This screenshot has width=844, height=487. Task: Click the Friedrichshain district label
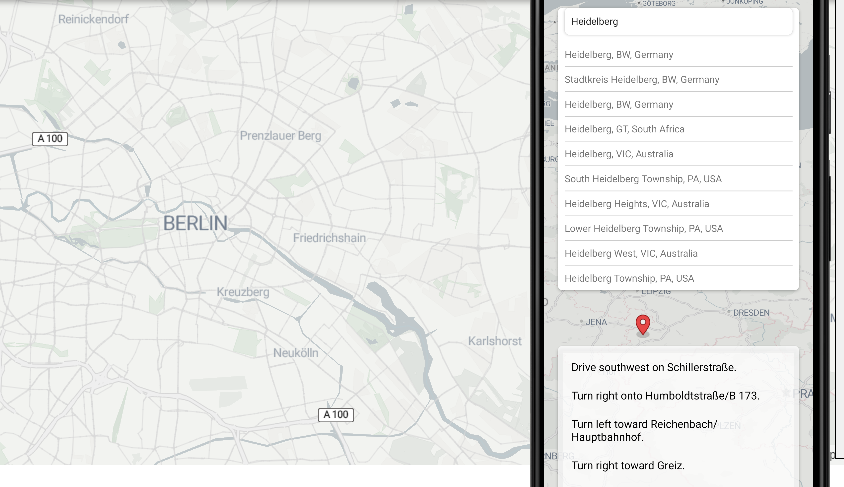coord(329,238)
